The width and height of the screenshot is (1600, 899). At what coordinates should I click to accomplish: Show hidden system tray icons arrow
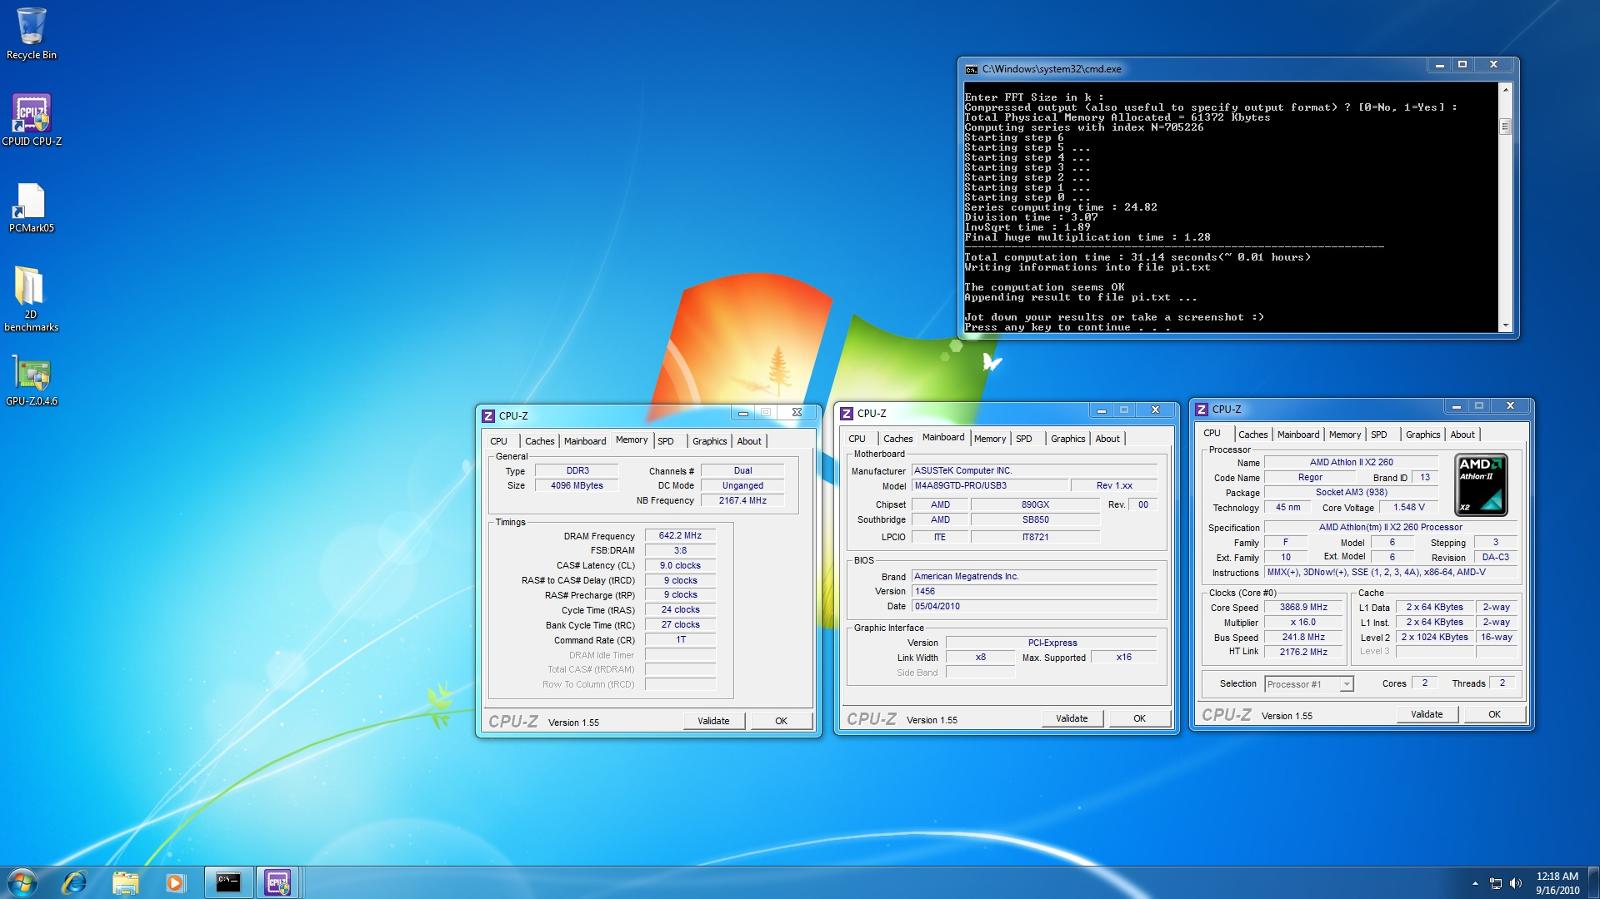pyautogui.click(x=1475, y=883)
